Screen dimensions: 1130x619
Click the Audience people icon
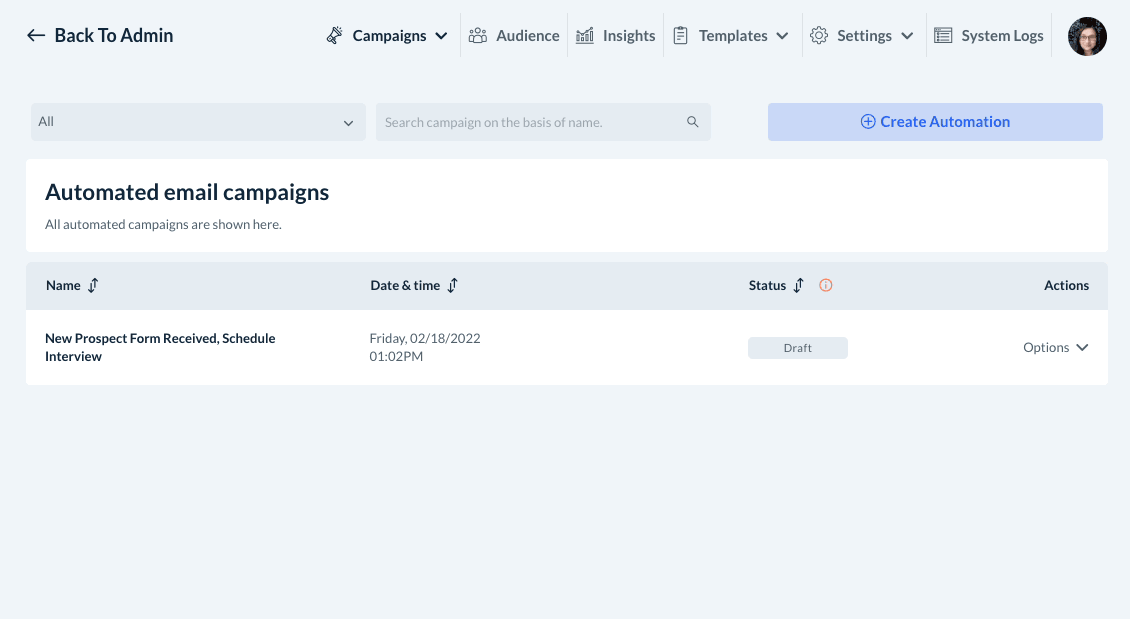[478, 36]
